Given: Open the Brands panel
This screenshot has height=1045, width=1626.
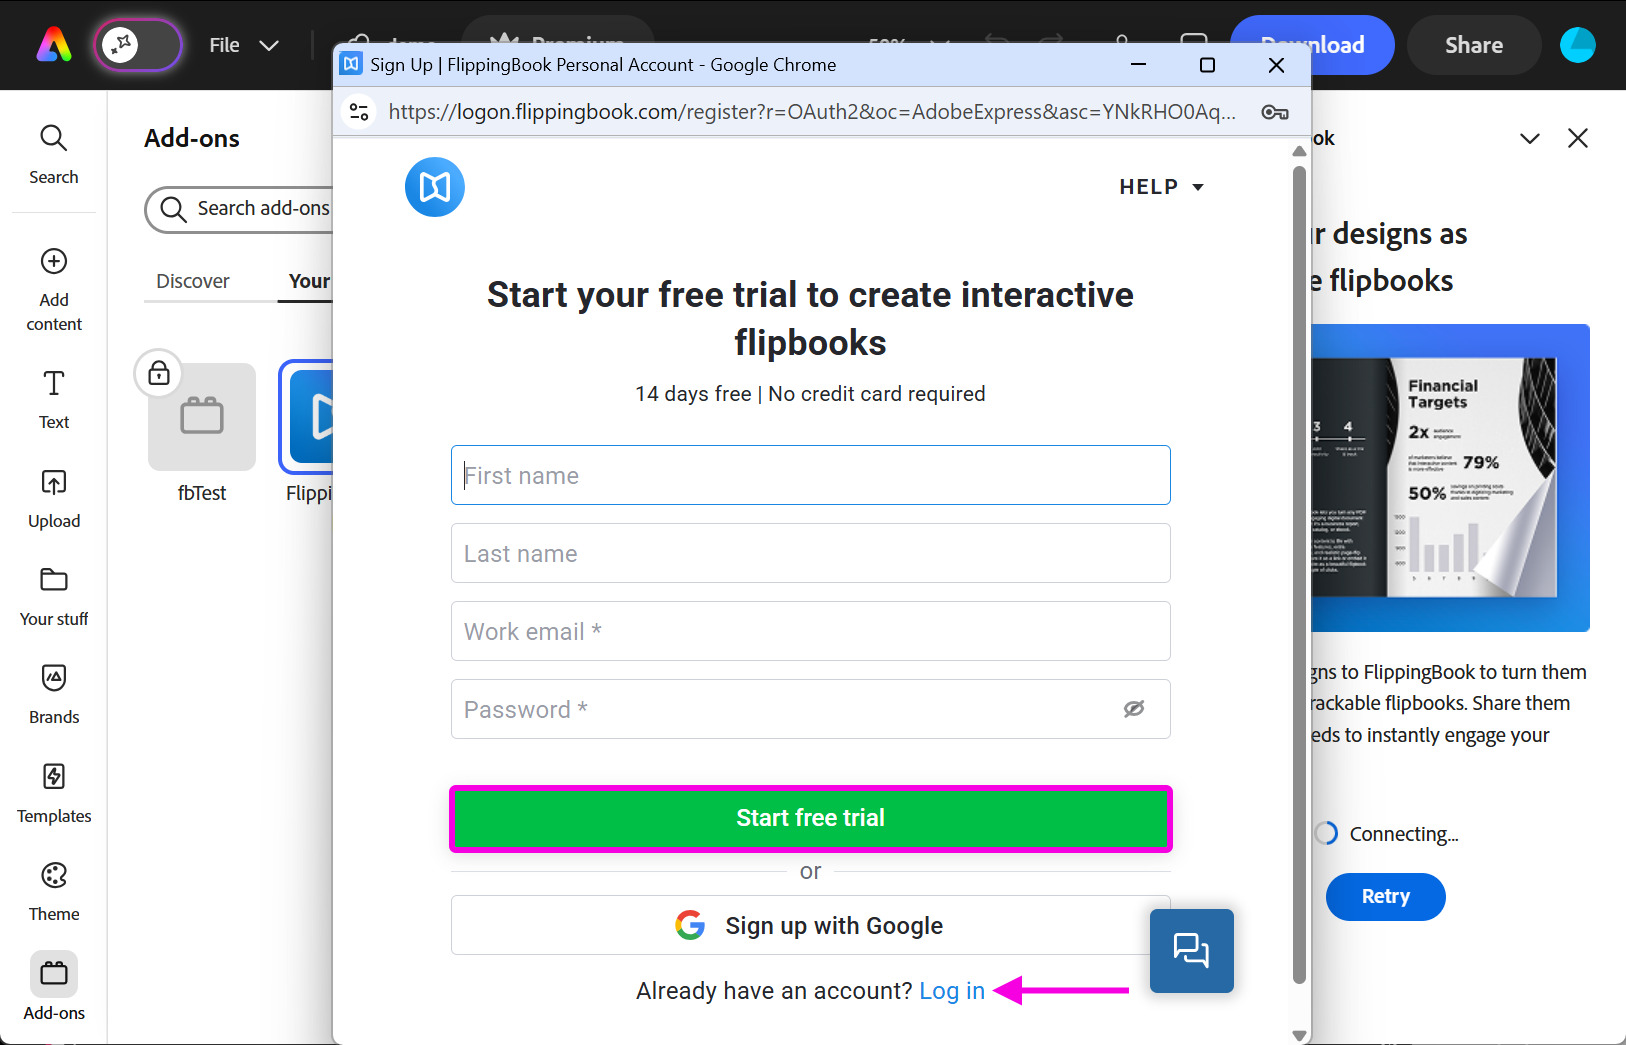Looking at the screenshot, I should 53,695.
